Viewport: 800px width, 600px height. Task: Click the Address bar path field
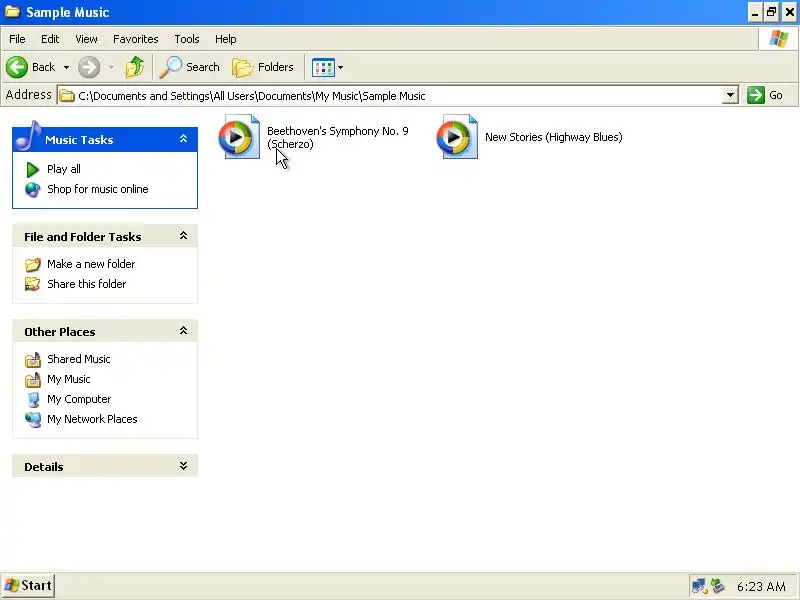(x=390, y=96)
